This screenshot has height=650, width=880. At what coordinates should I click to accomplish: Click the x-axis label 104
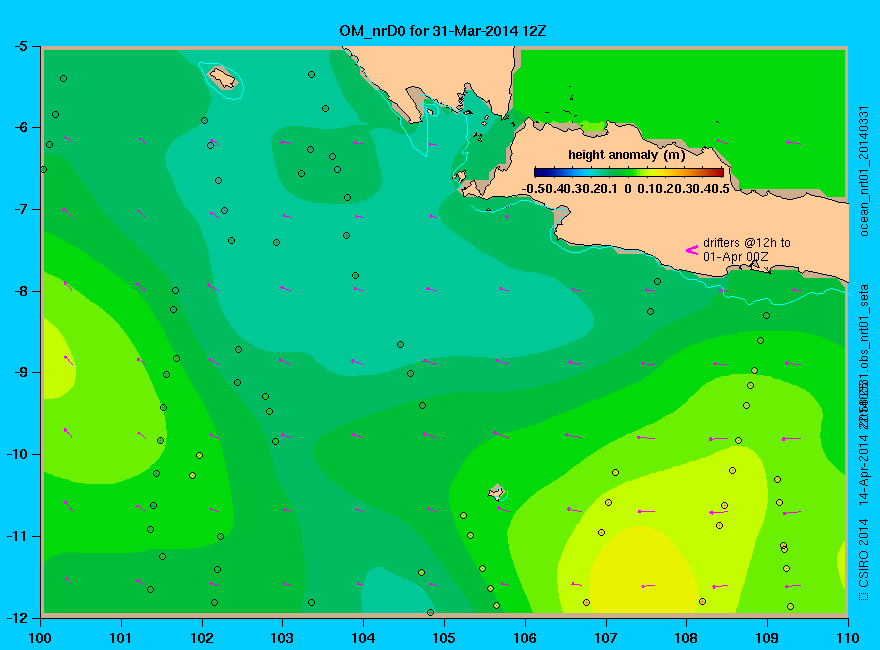point(363,638)
